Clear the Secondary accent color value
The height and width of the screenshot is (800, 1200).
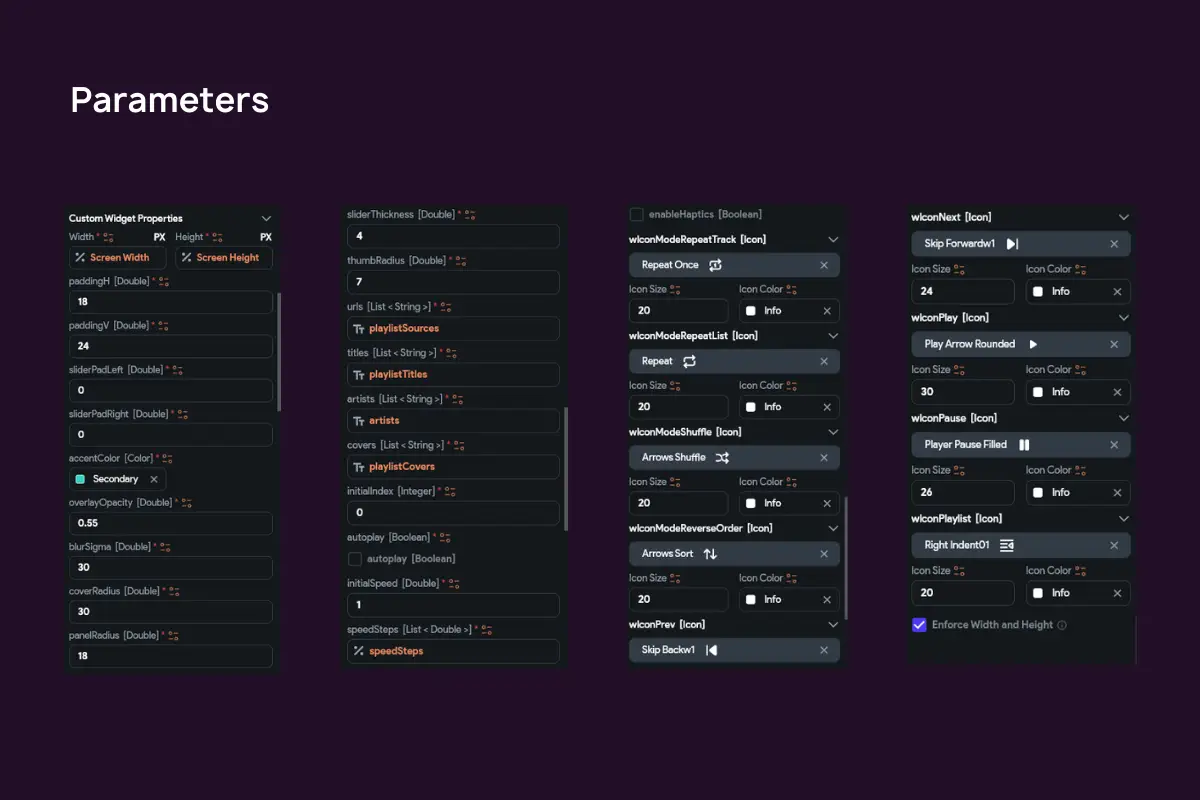(x=153, y=479)
